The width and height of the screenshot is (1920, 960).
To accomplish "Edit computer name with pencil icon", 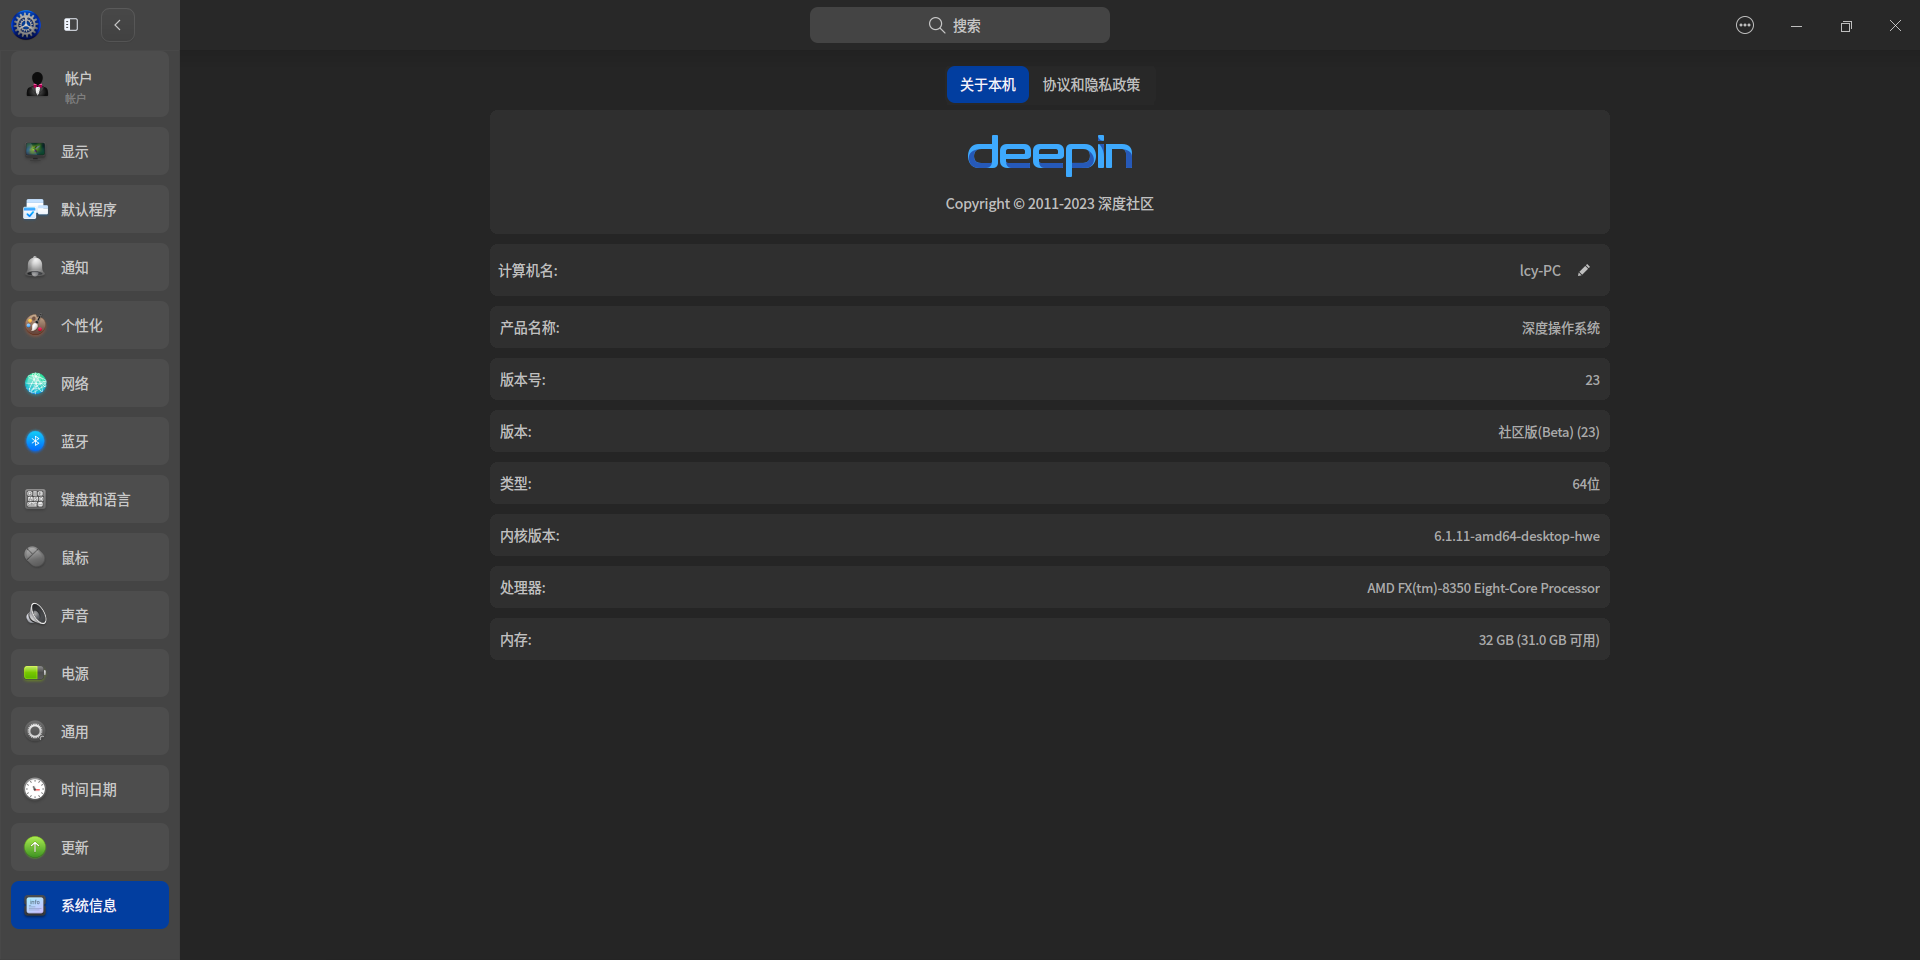I will coord(1584,270).
